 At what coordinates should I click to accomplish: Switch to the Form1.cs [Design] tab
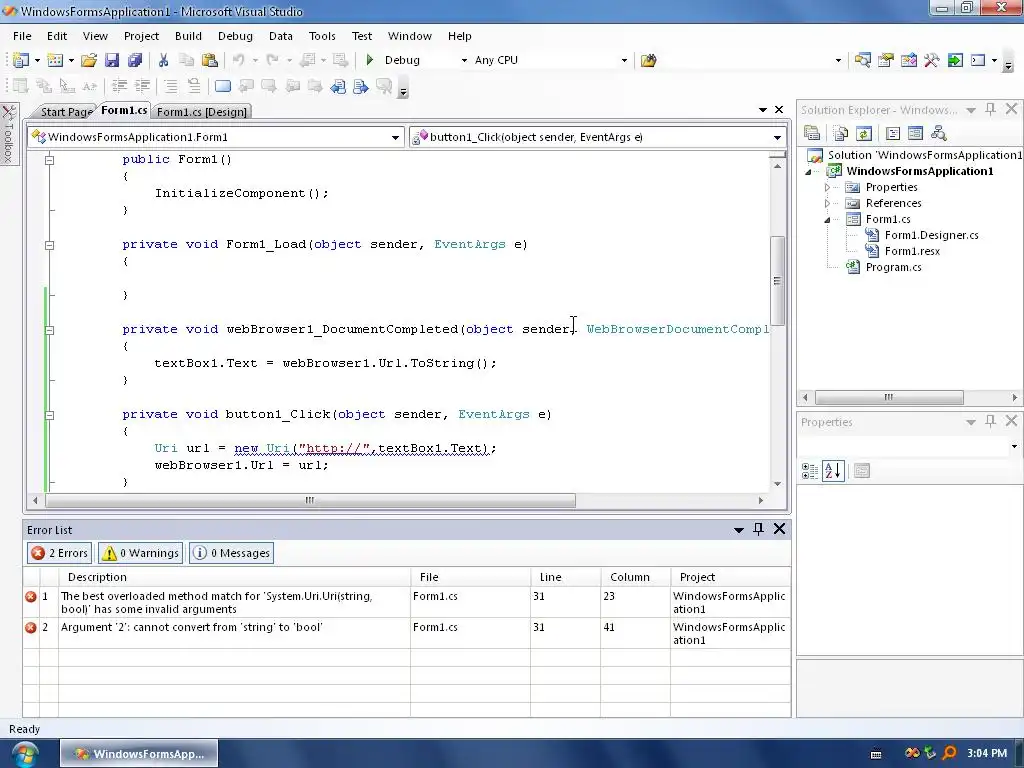click(202, 112)
